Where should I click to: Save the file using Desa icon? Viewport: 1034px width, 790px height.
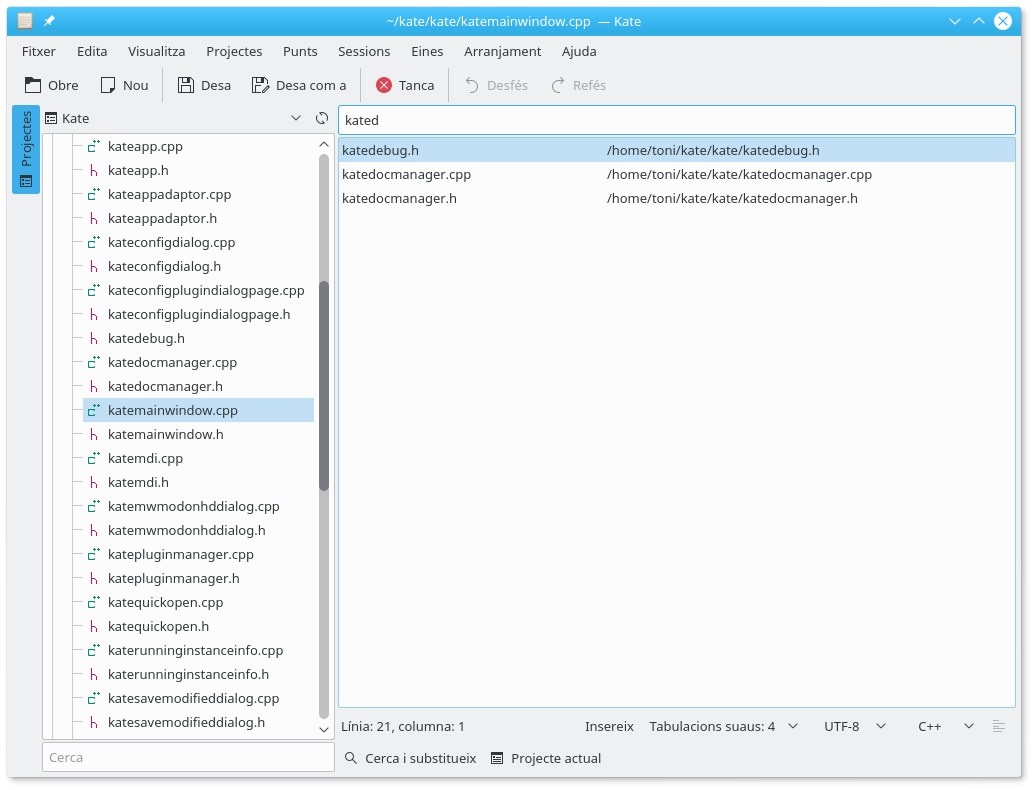click(x=186, y=85)
